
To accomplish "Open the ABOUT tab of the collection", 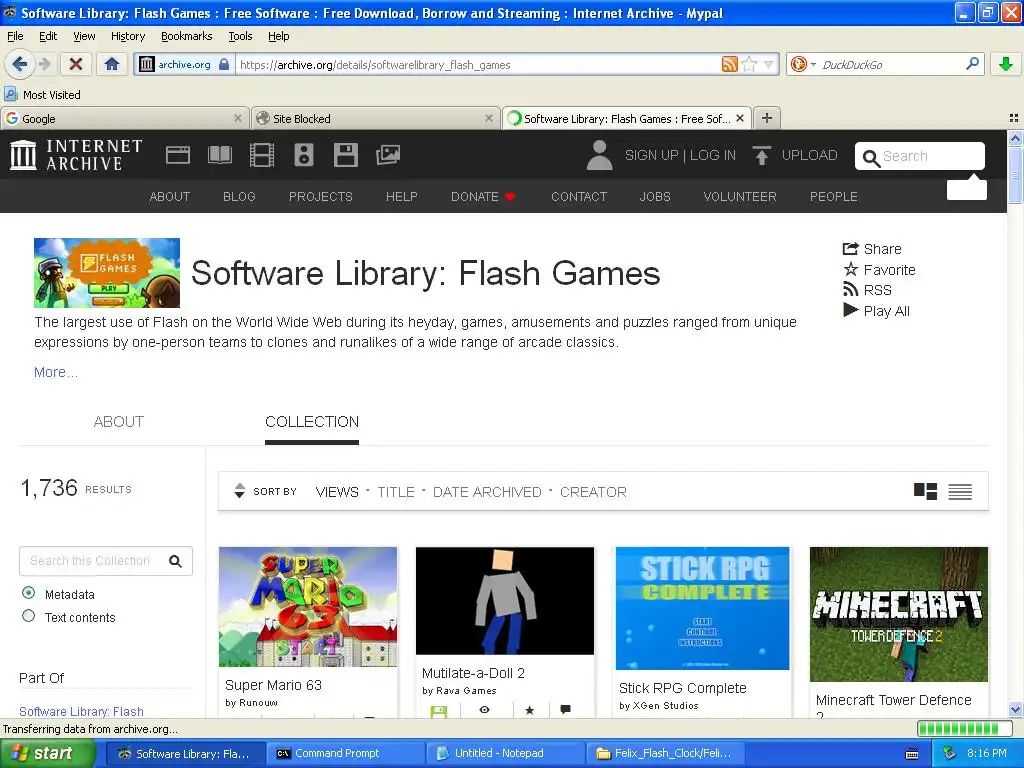I will click(x=119, y=422).
